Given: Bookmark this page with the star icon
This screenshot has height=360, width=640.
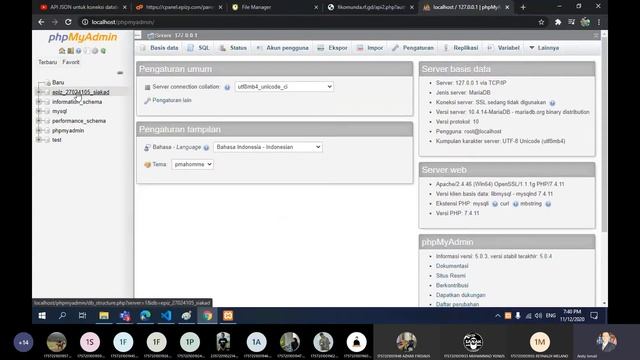Looking at the screenshot, I should [x=541, y=22].
